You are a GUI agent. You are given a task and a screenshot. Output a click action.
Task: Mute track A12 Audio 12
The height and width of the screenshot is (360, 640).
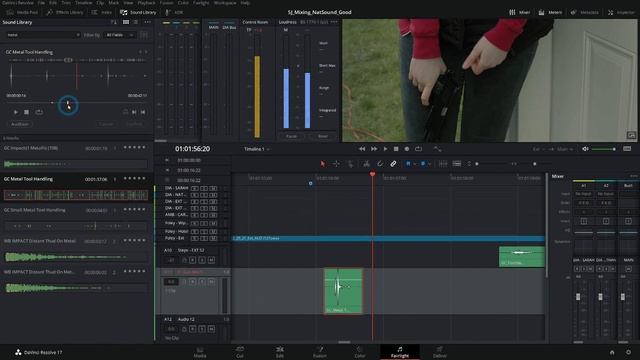click(x=211, y=329)
